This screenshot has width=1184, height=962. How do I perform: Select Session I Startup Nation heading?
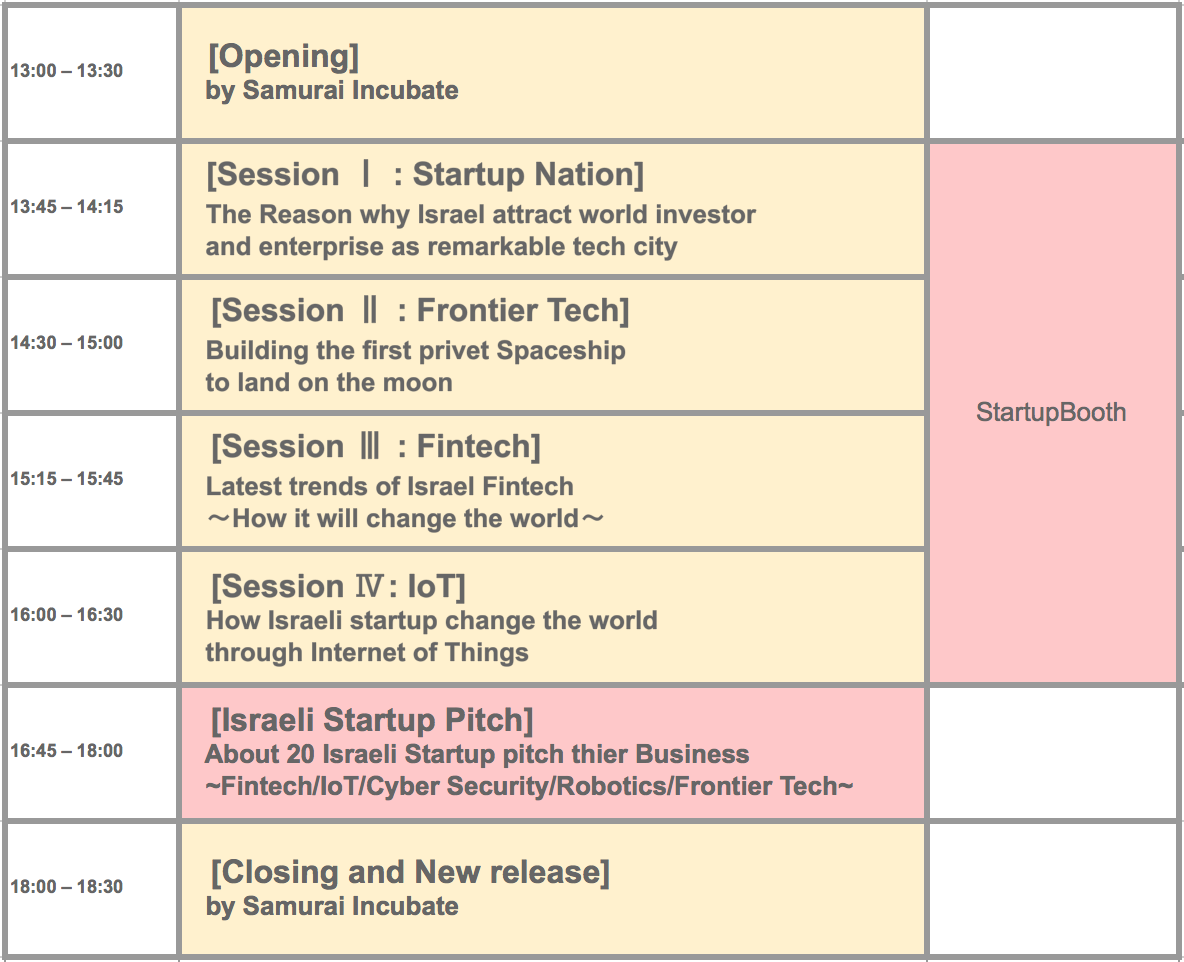click(425, 175)
